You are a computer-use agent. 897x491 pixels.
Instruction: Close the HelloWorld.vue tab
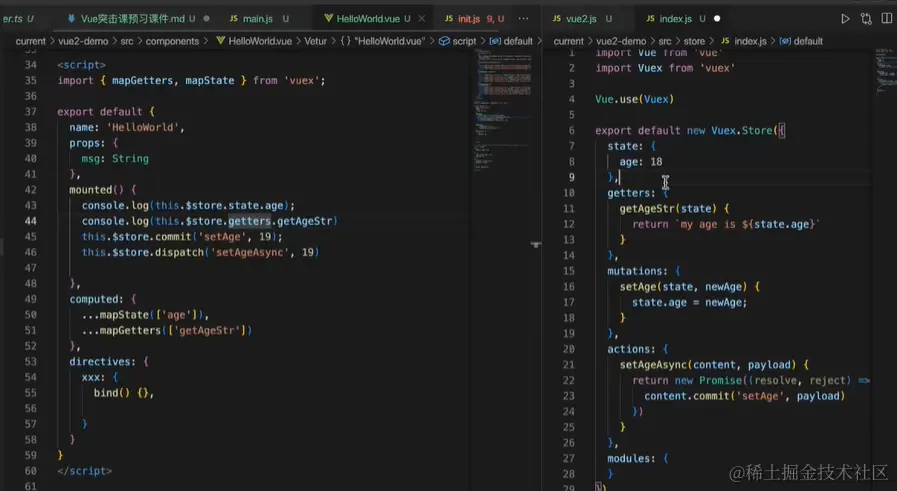(x=422, y=19)
